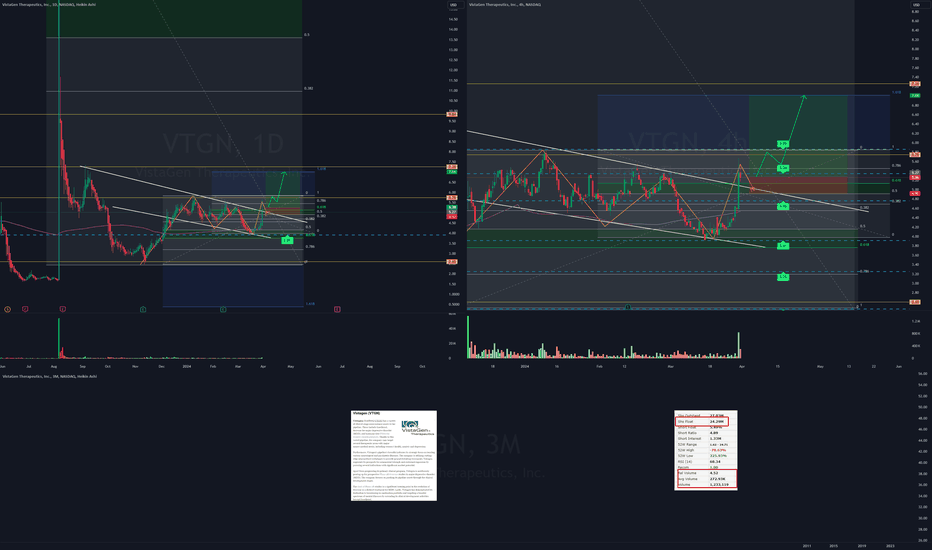
Task: Click the 4h chart title 'VistaGen Therapeutics, Inc., 4h, NASDAQ'
Action: 505,4
